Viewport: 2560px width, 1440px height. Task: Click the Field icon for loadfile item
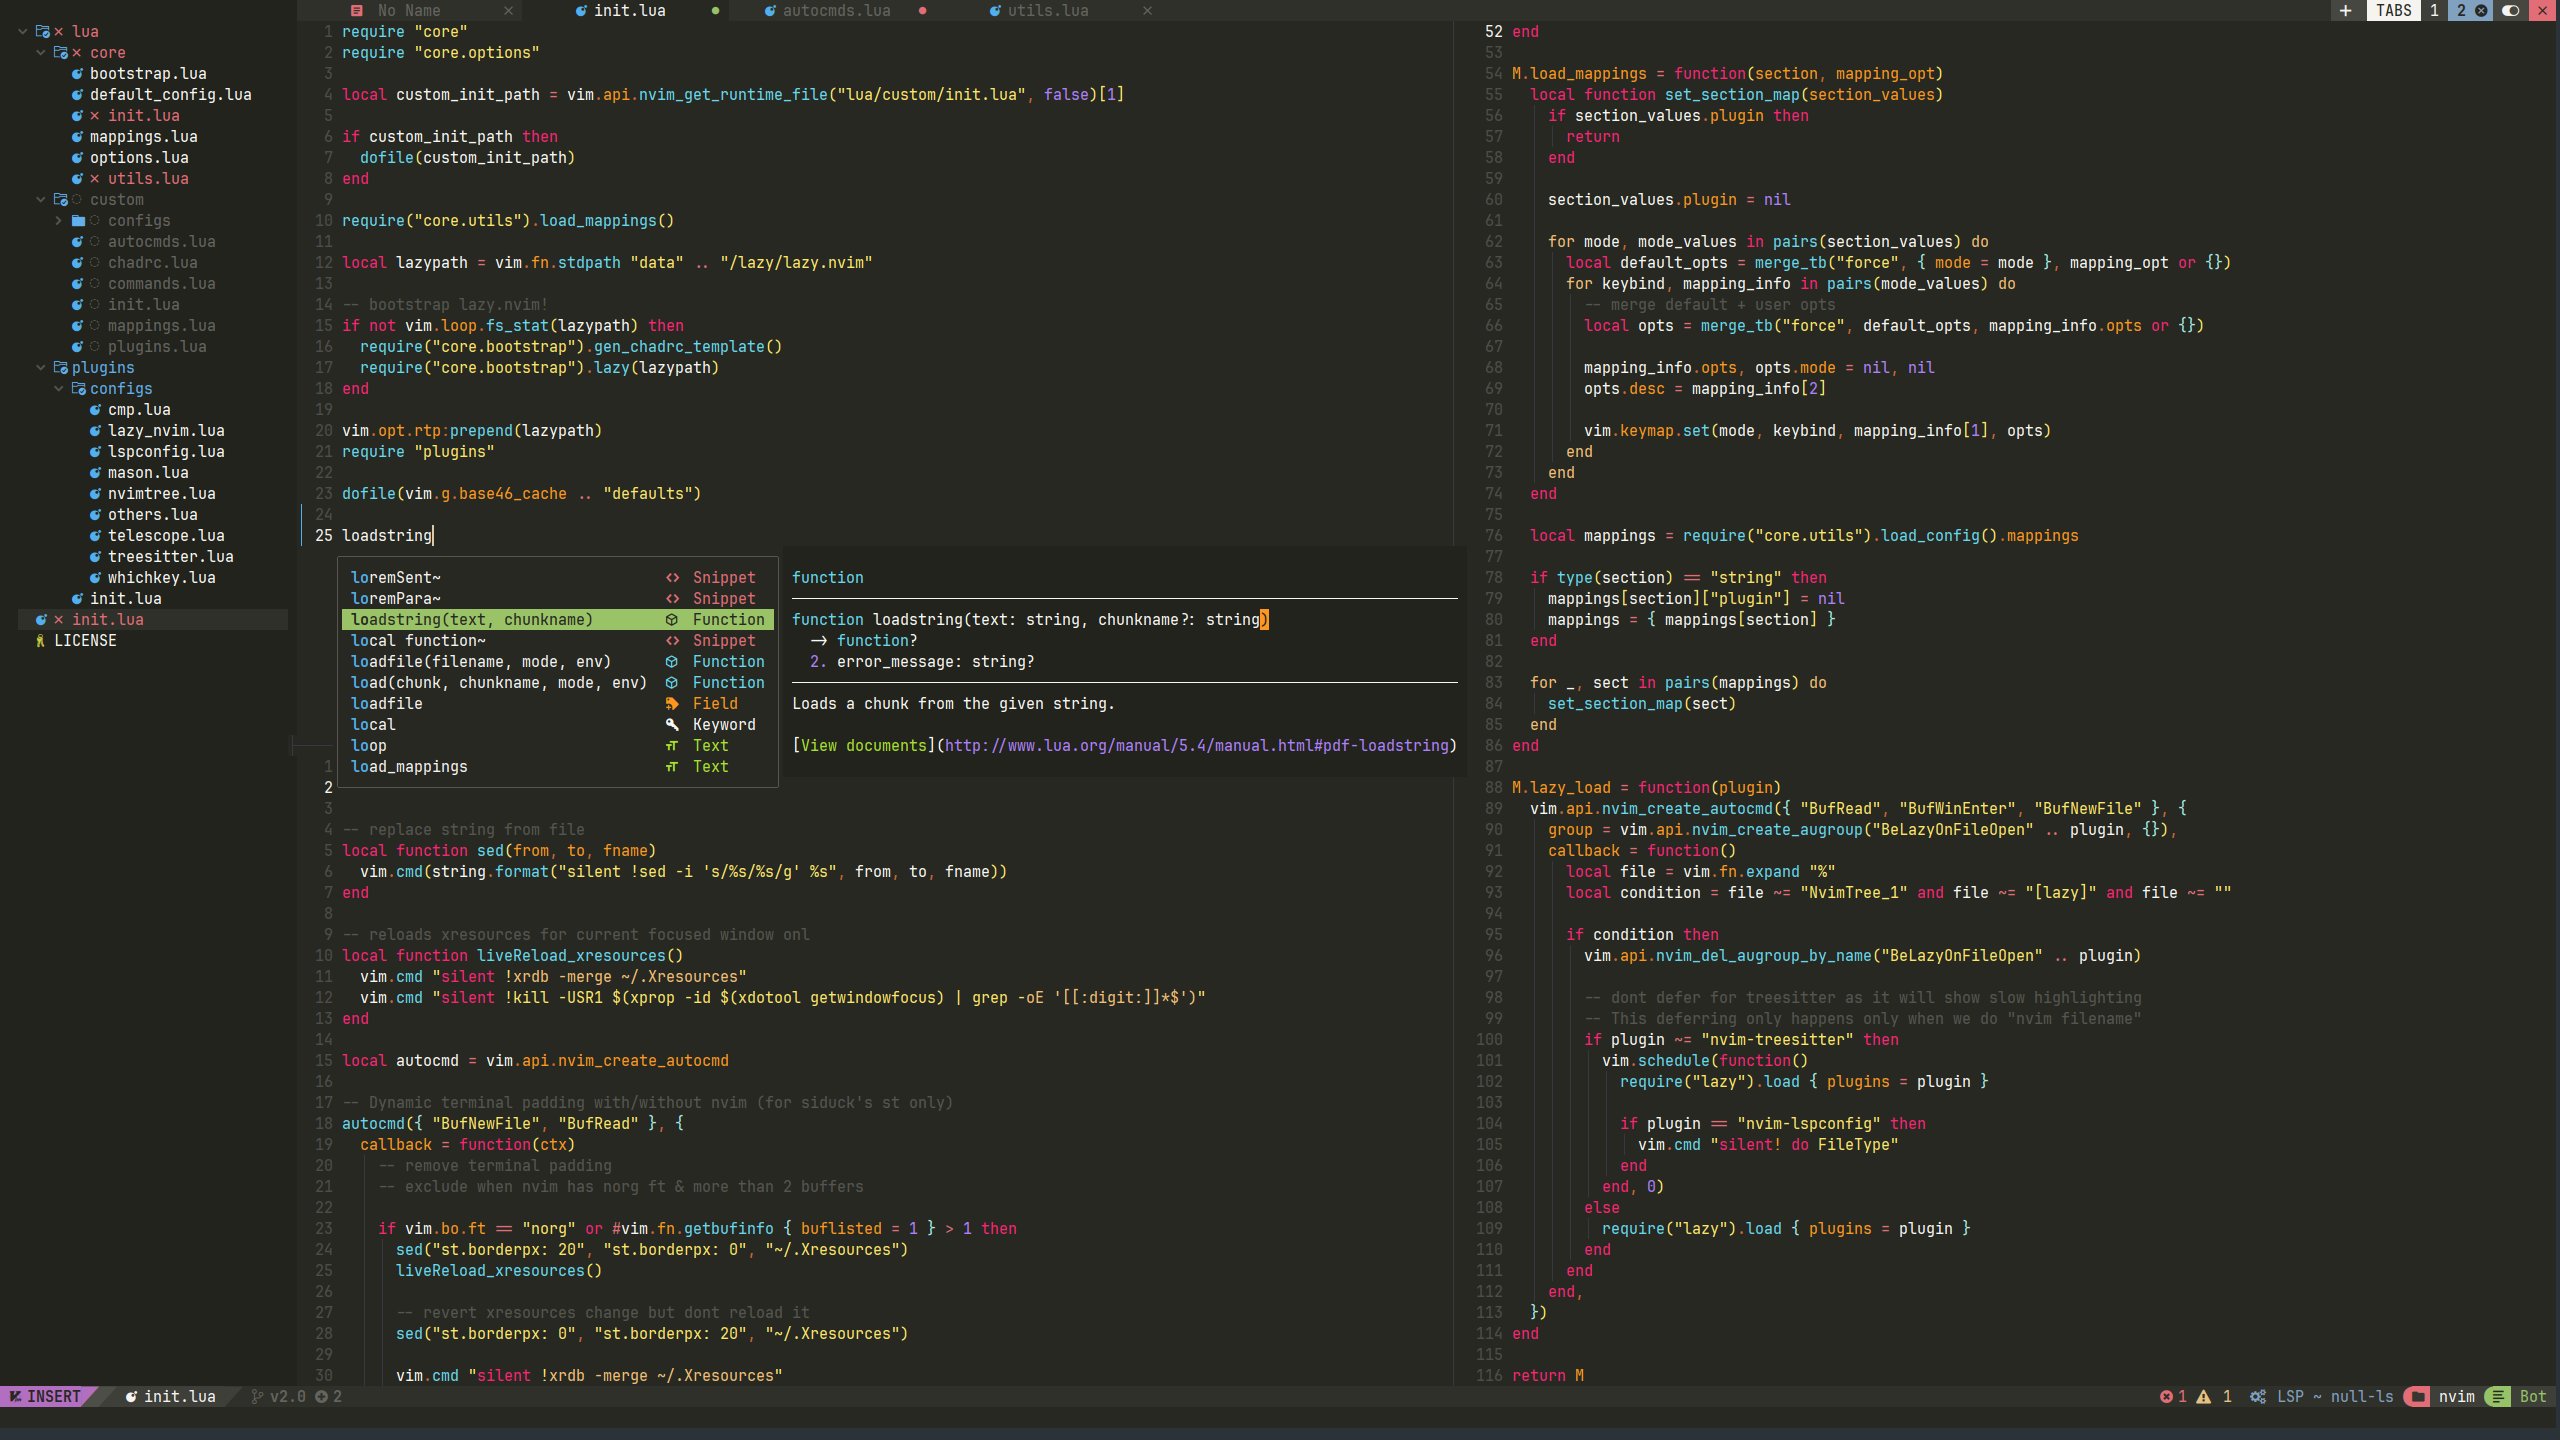(x=672, y=704)
